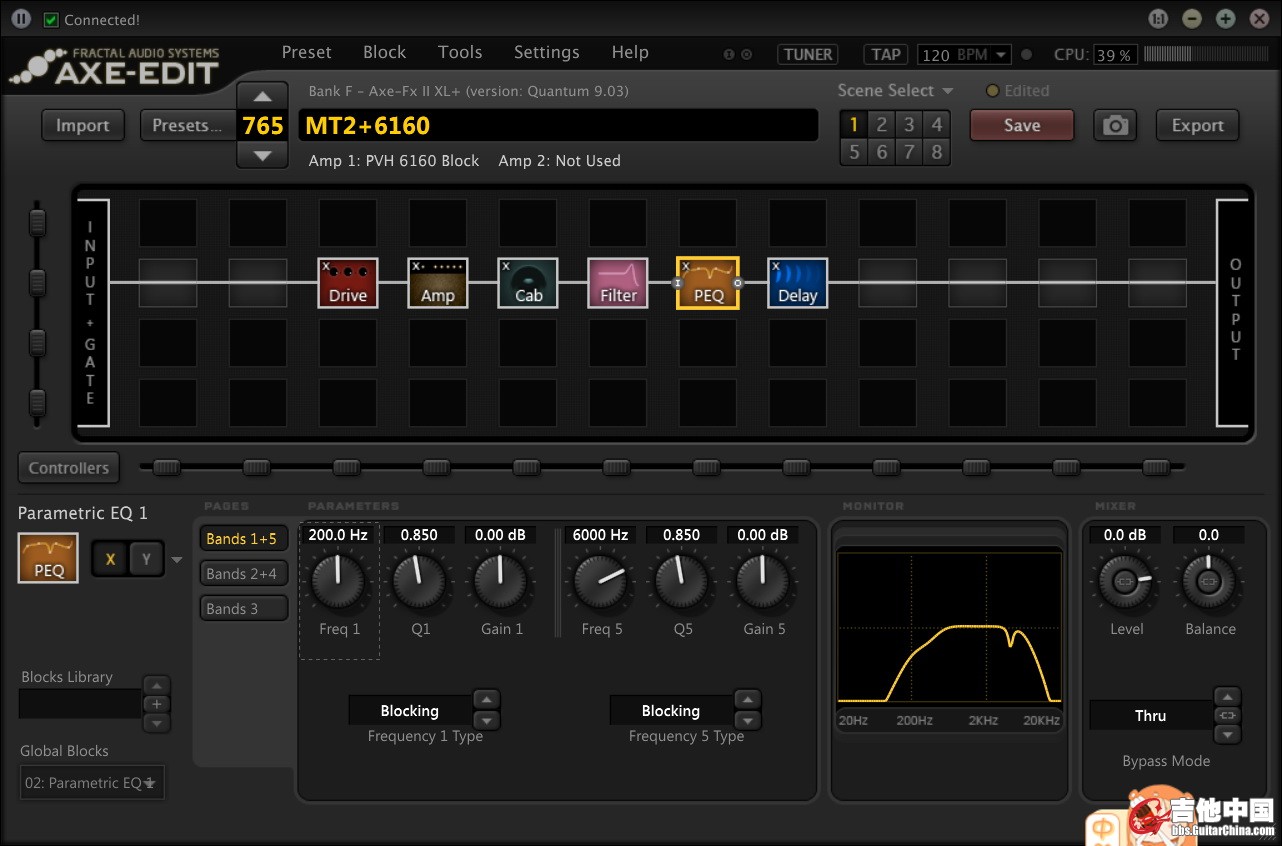Step Bypass Mode up arrow
The height and width of the screenshot is (846, 1282).
point(1228,696)
